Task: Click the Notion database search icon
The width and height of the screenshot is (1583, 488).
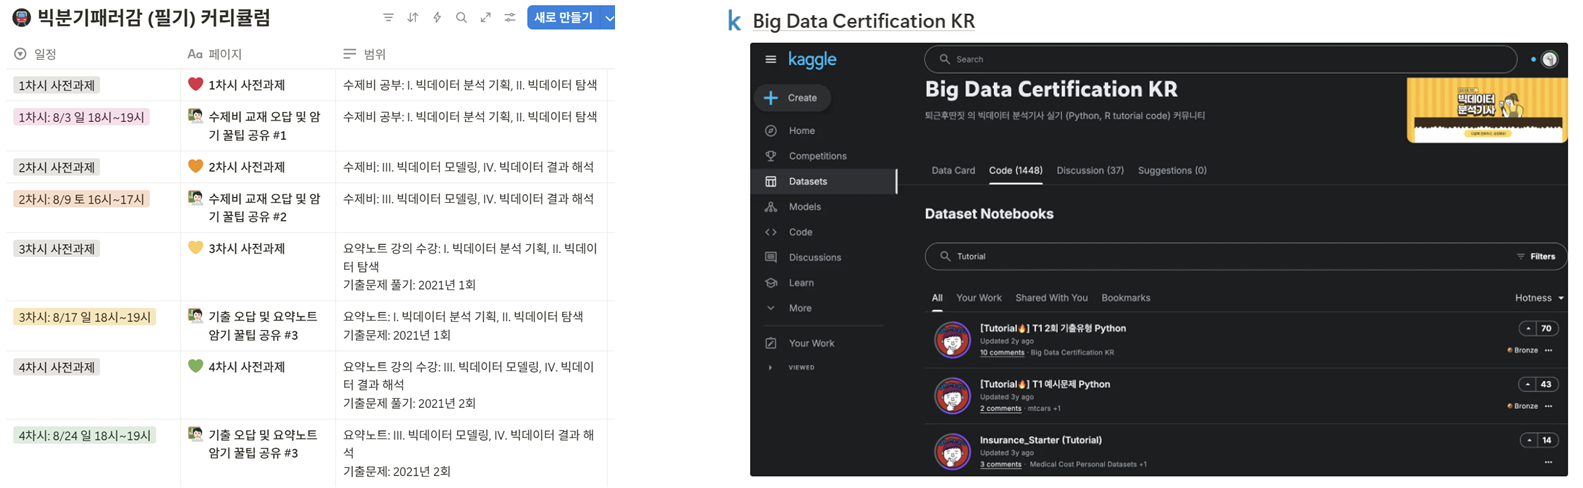Action: [461, 17]
